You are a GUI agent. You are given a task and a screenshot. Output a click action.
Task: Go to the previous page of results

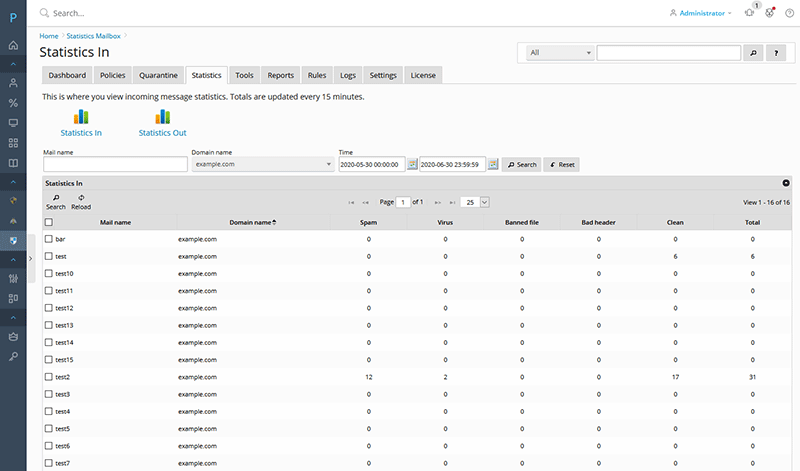point(365,203)
